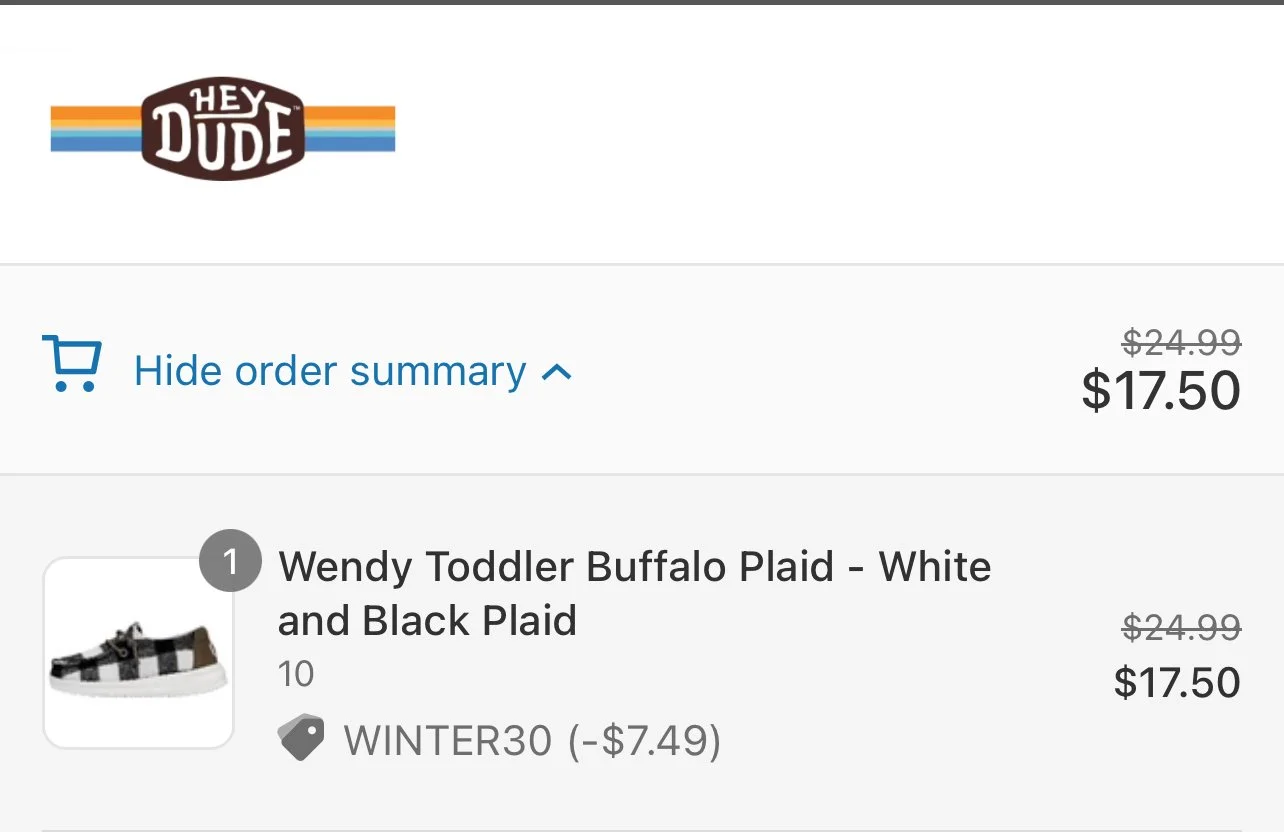This screenshot has width=1284, height=832.
Task: Click the large $17.50 order total
Action: pos(1161,390)
